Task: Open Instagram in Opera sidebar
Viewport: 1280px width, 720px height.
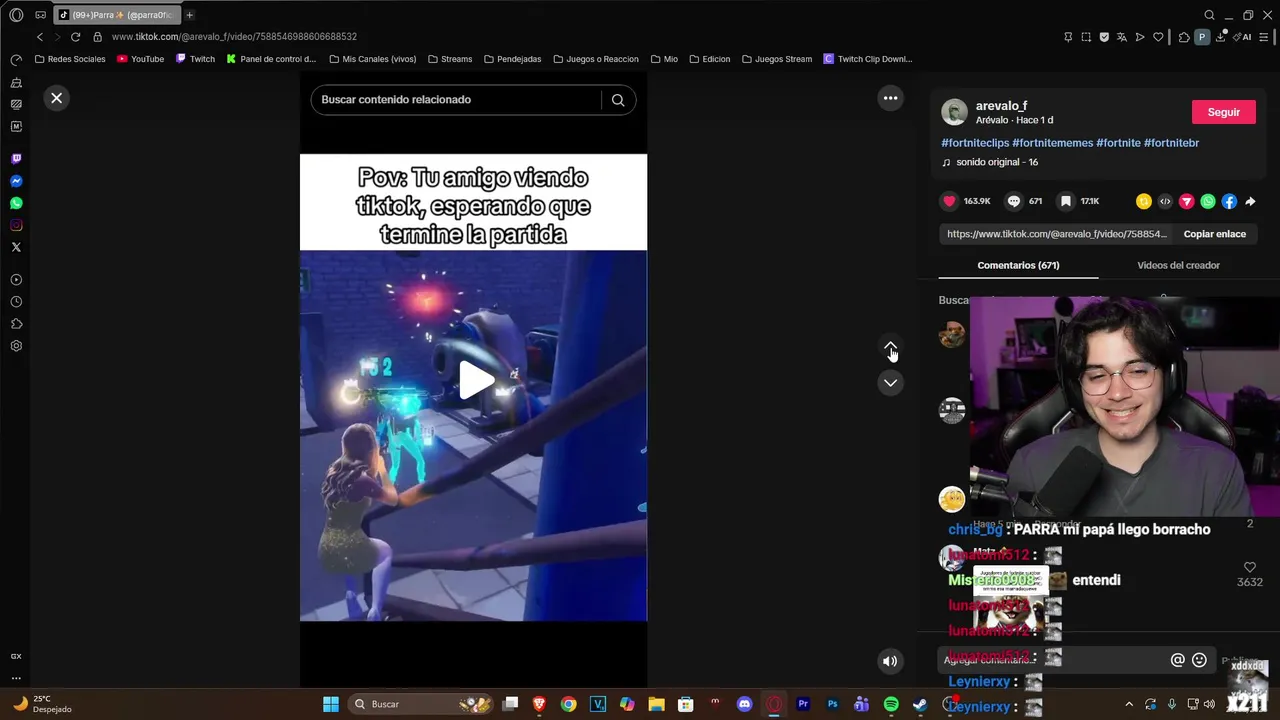Action: tap(16, 225)
